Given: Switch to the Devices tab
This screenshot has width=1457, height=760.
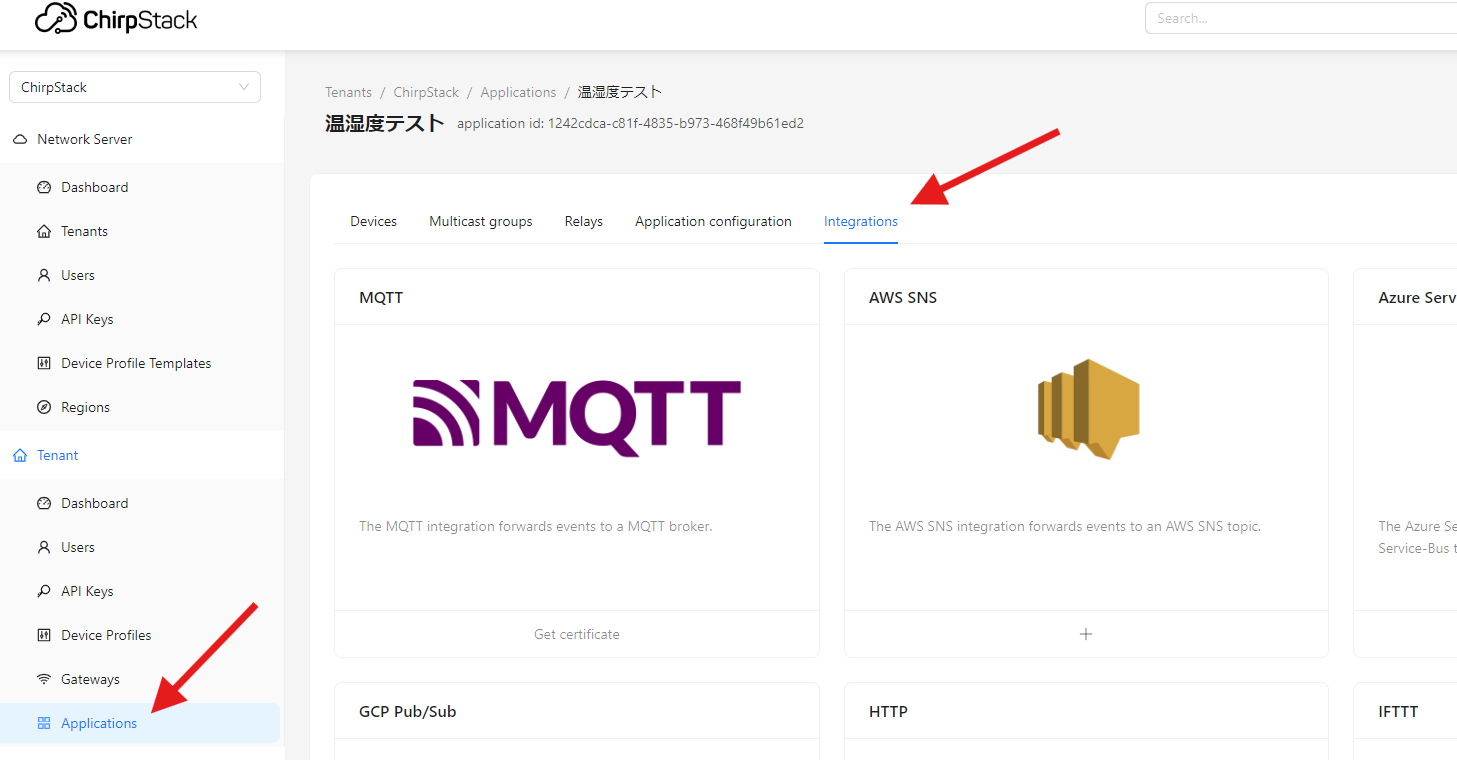Looking at the screenshot, I should (373, 221).
